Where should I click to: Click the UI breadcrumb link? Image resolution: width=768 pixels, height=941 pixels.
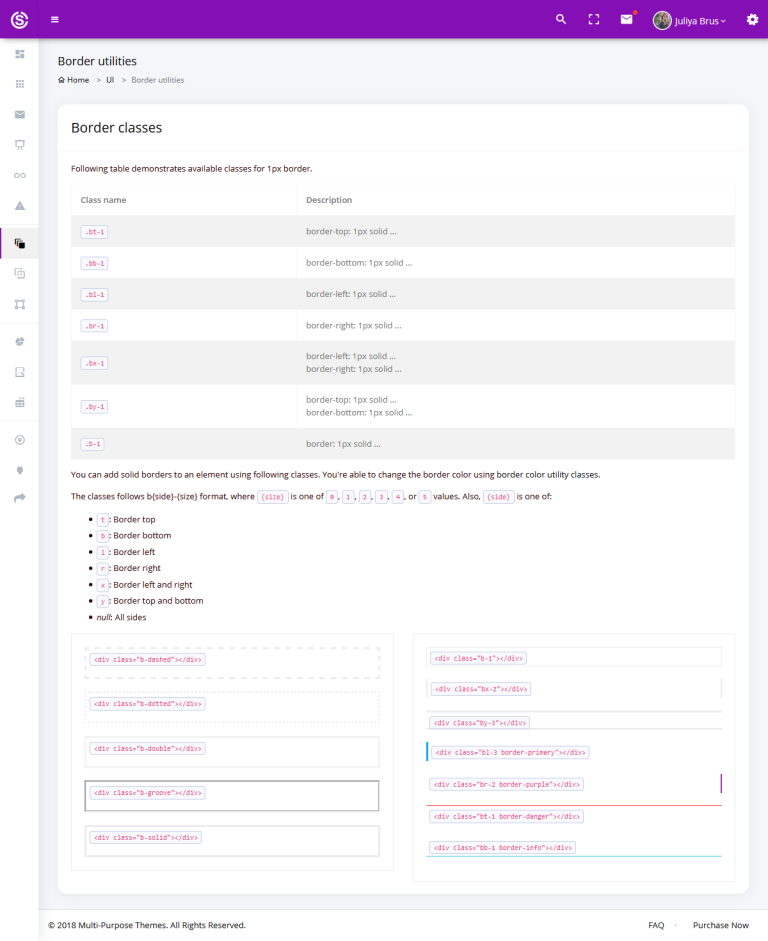point(110,80)
